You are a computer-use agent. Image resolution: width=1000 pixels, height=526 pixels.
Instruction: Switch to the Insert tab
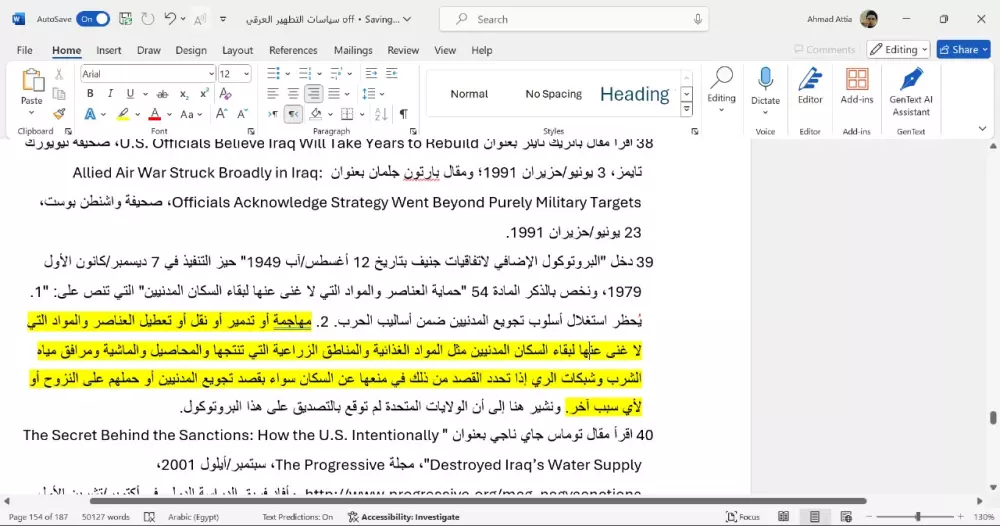pyautogui.click(x=108, y=50)
